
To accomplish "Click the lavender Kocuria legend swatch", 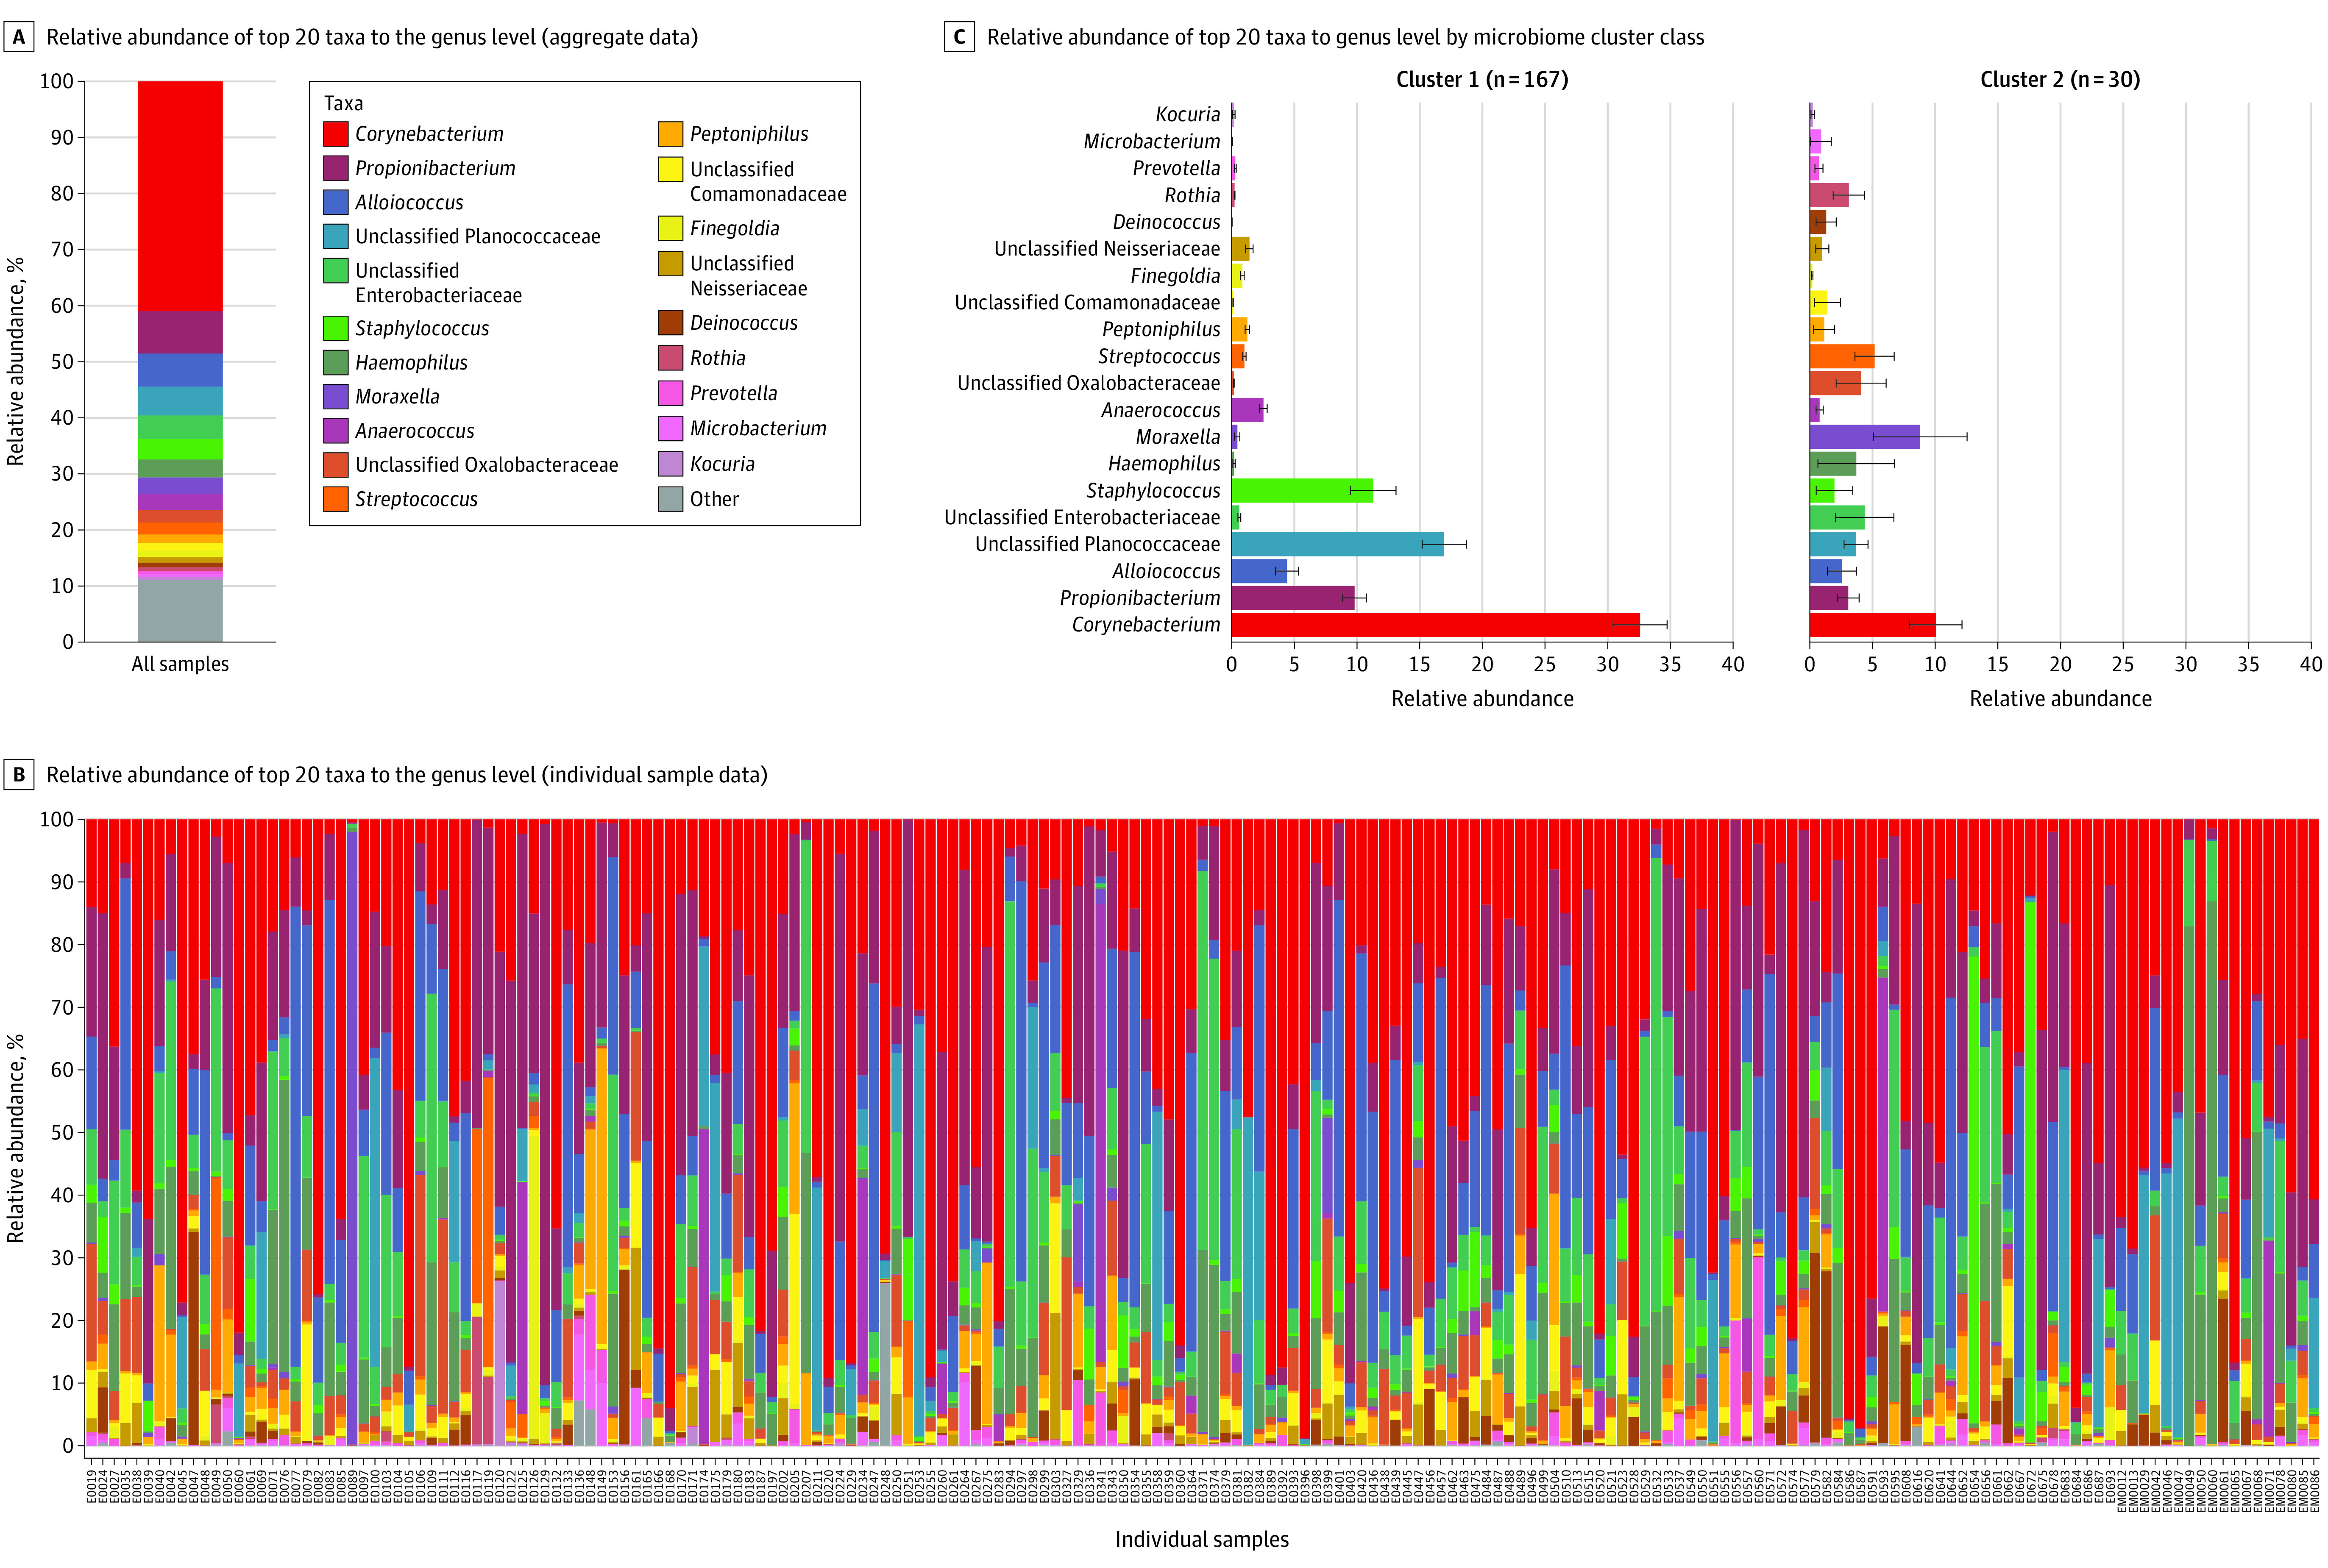I will (x=671, y=464).
